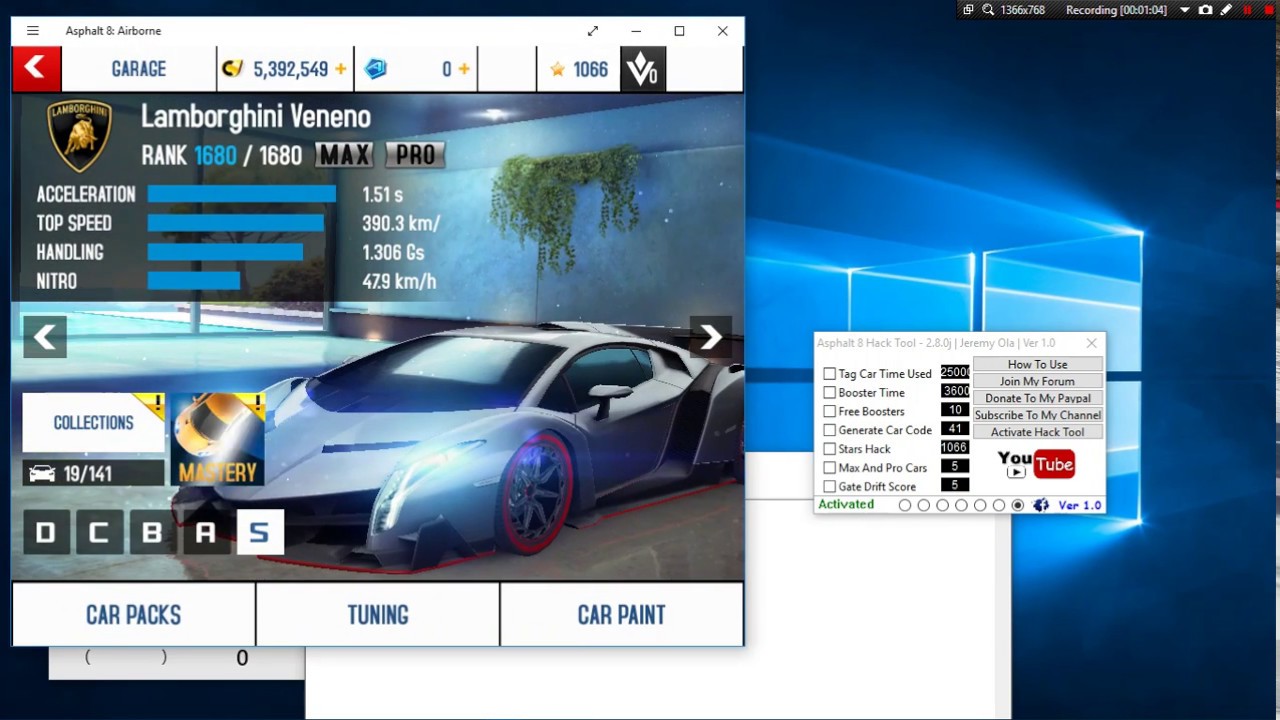Switch to class C cars

coord(98,532)
